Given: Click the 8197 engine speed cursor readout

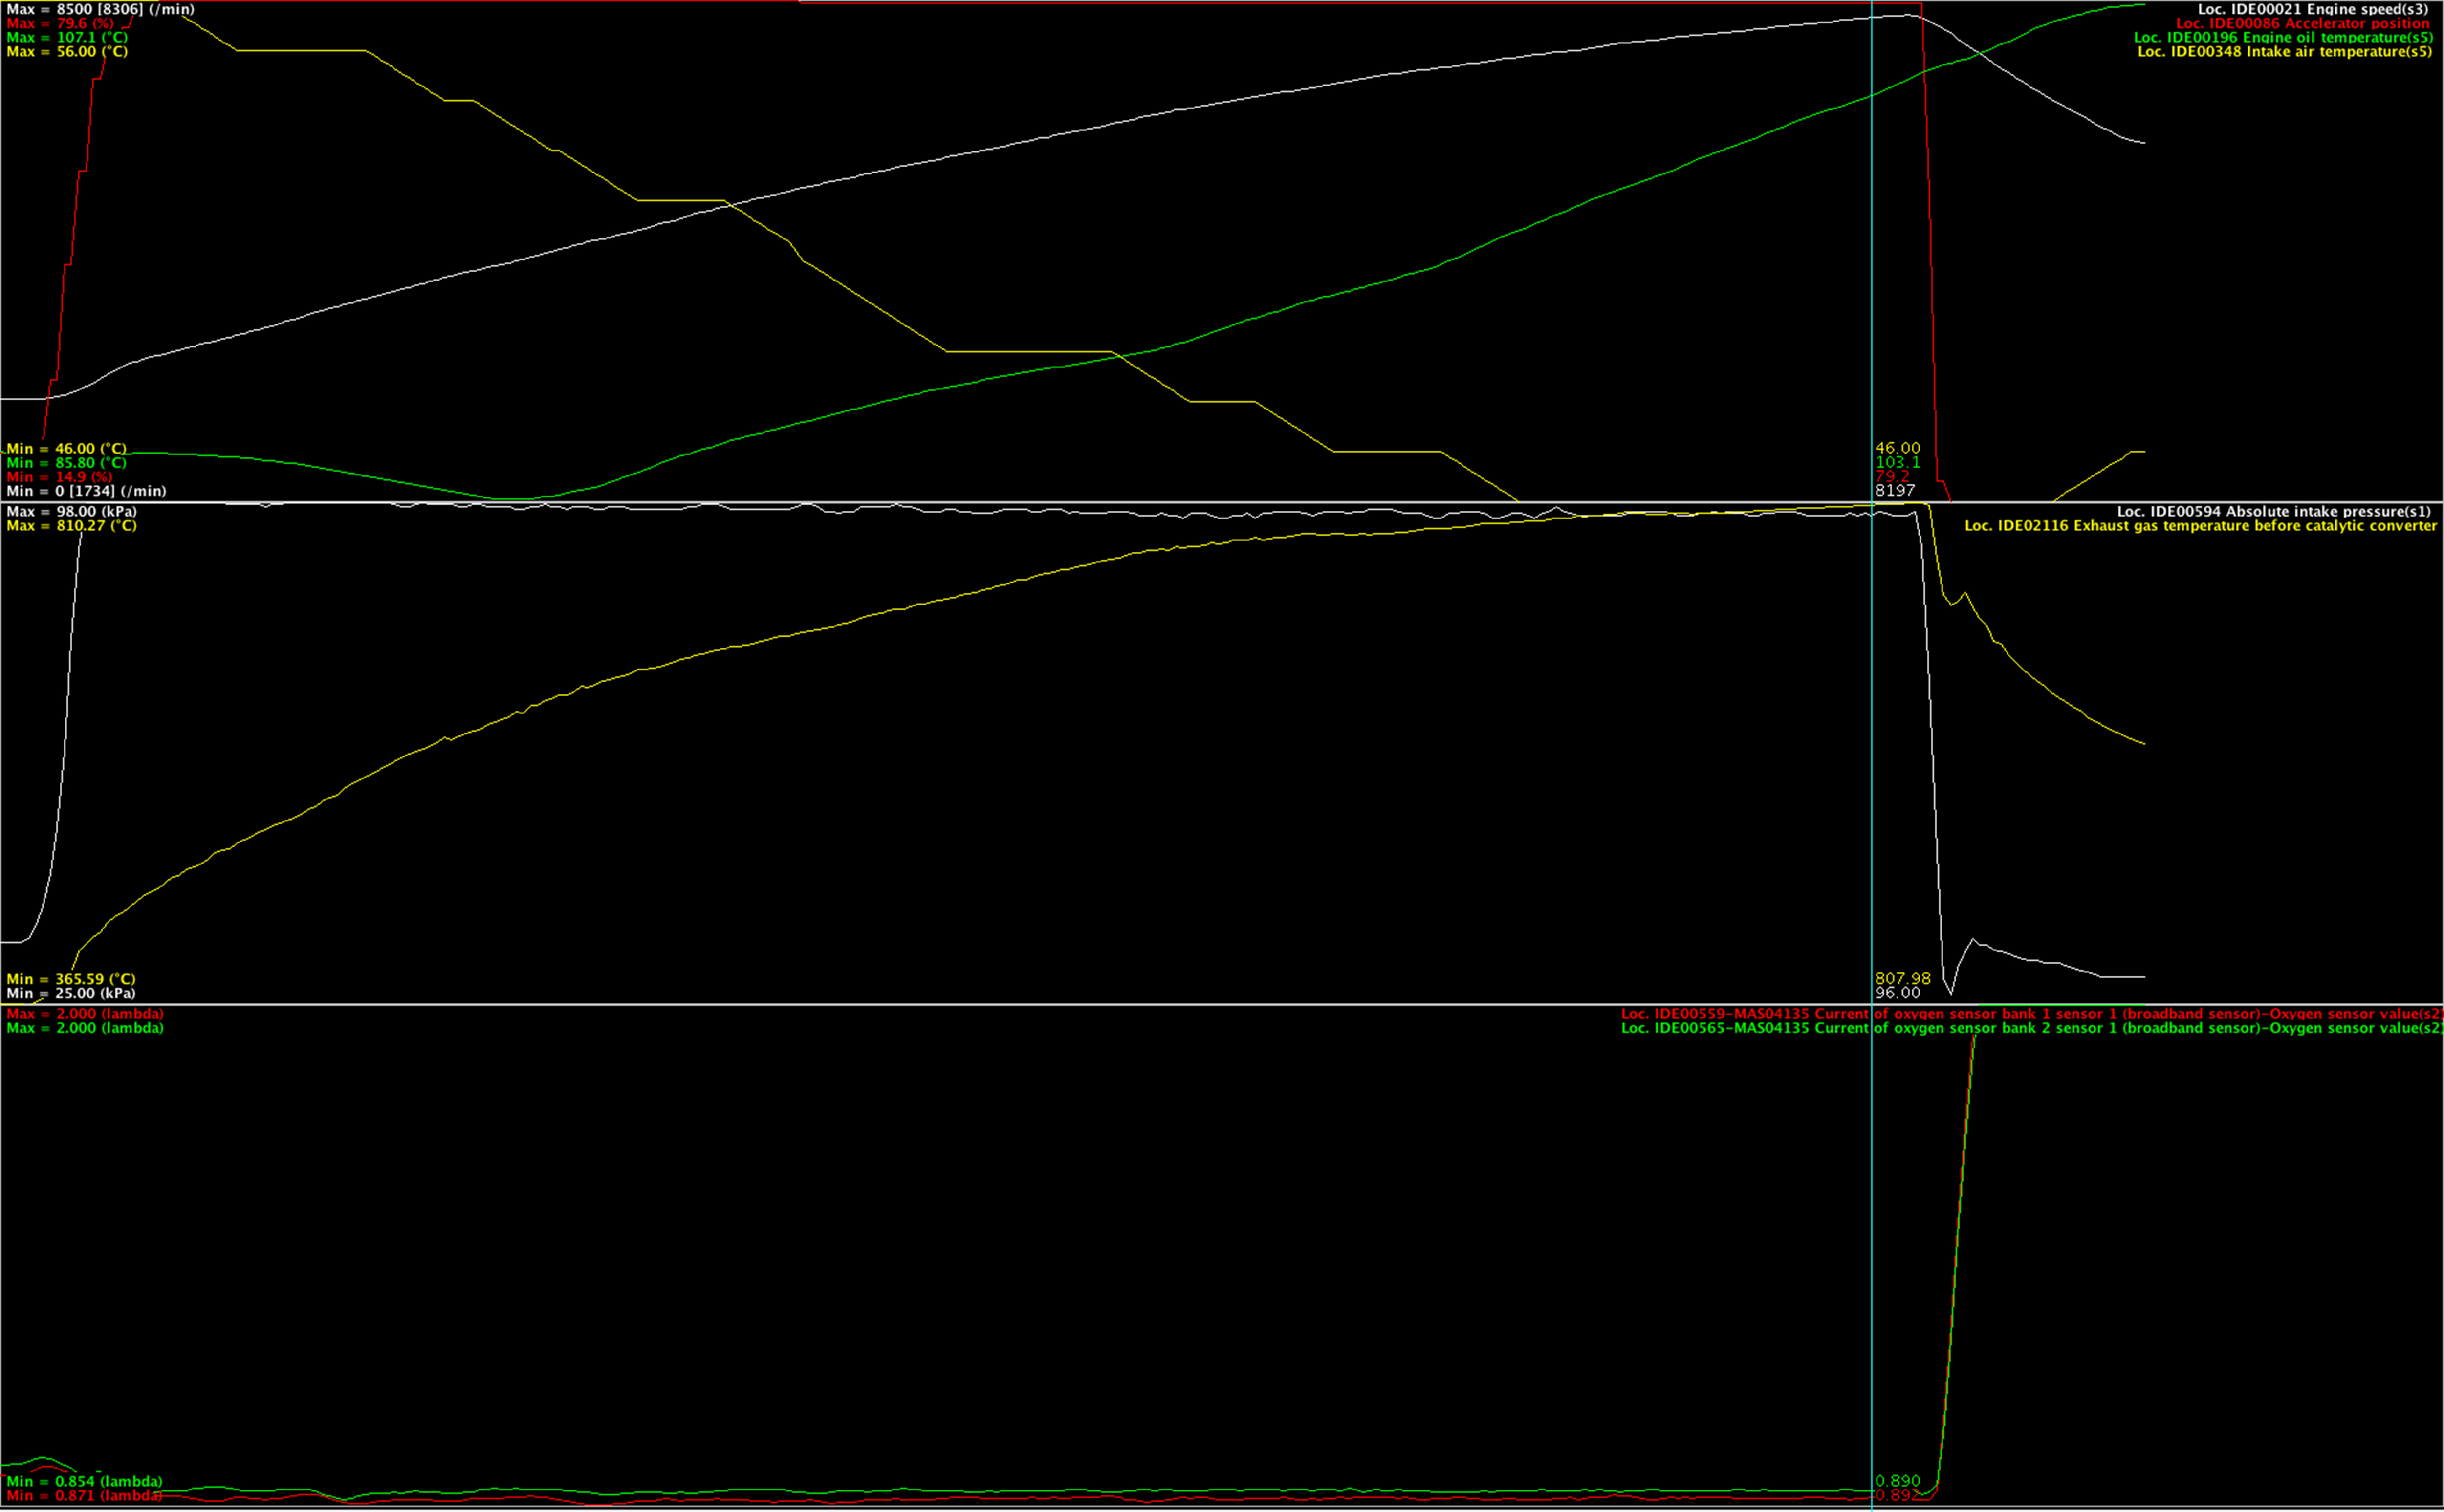Looking at the screenshot, I should click(x=1895, y=490).
